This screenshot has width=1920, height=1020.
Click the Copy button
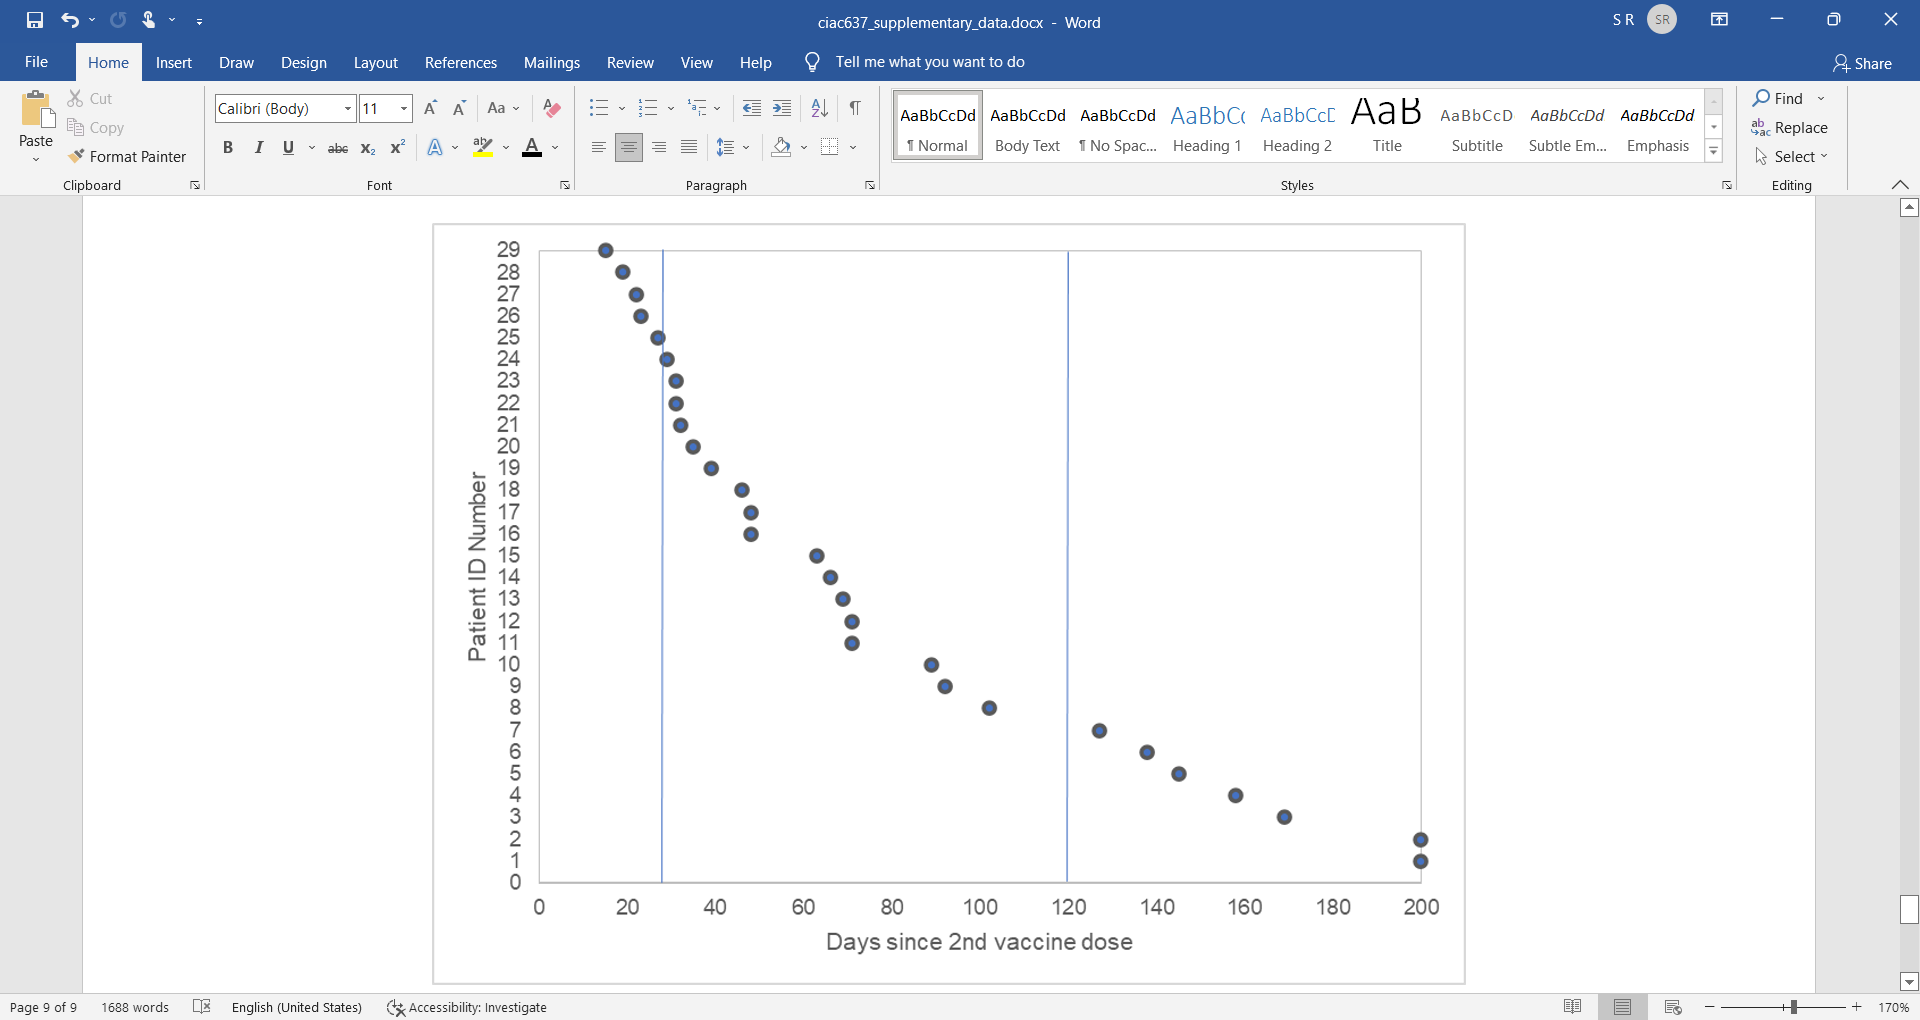pos(96,127)
